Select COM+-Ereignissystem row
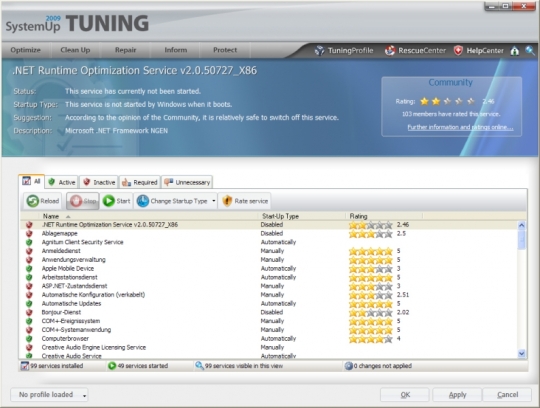Image resolution: width=540 pixels, height=408 pixels. (x=269, y=321)
